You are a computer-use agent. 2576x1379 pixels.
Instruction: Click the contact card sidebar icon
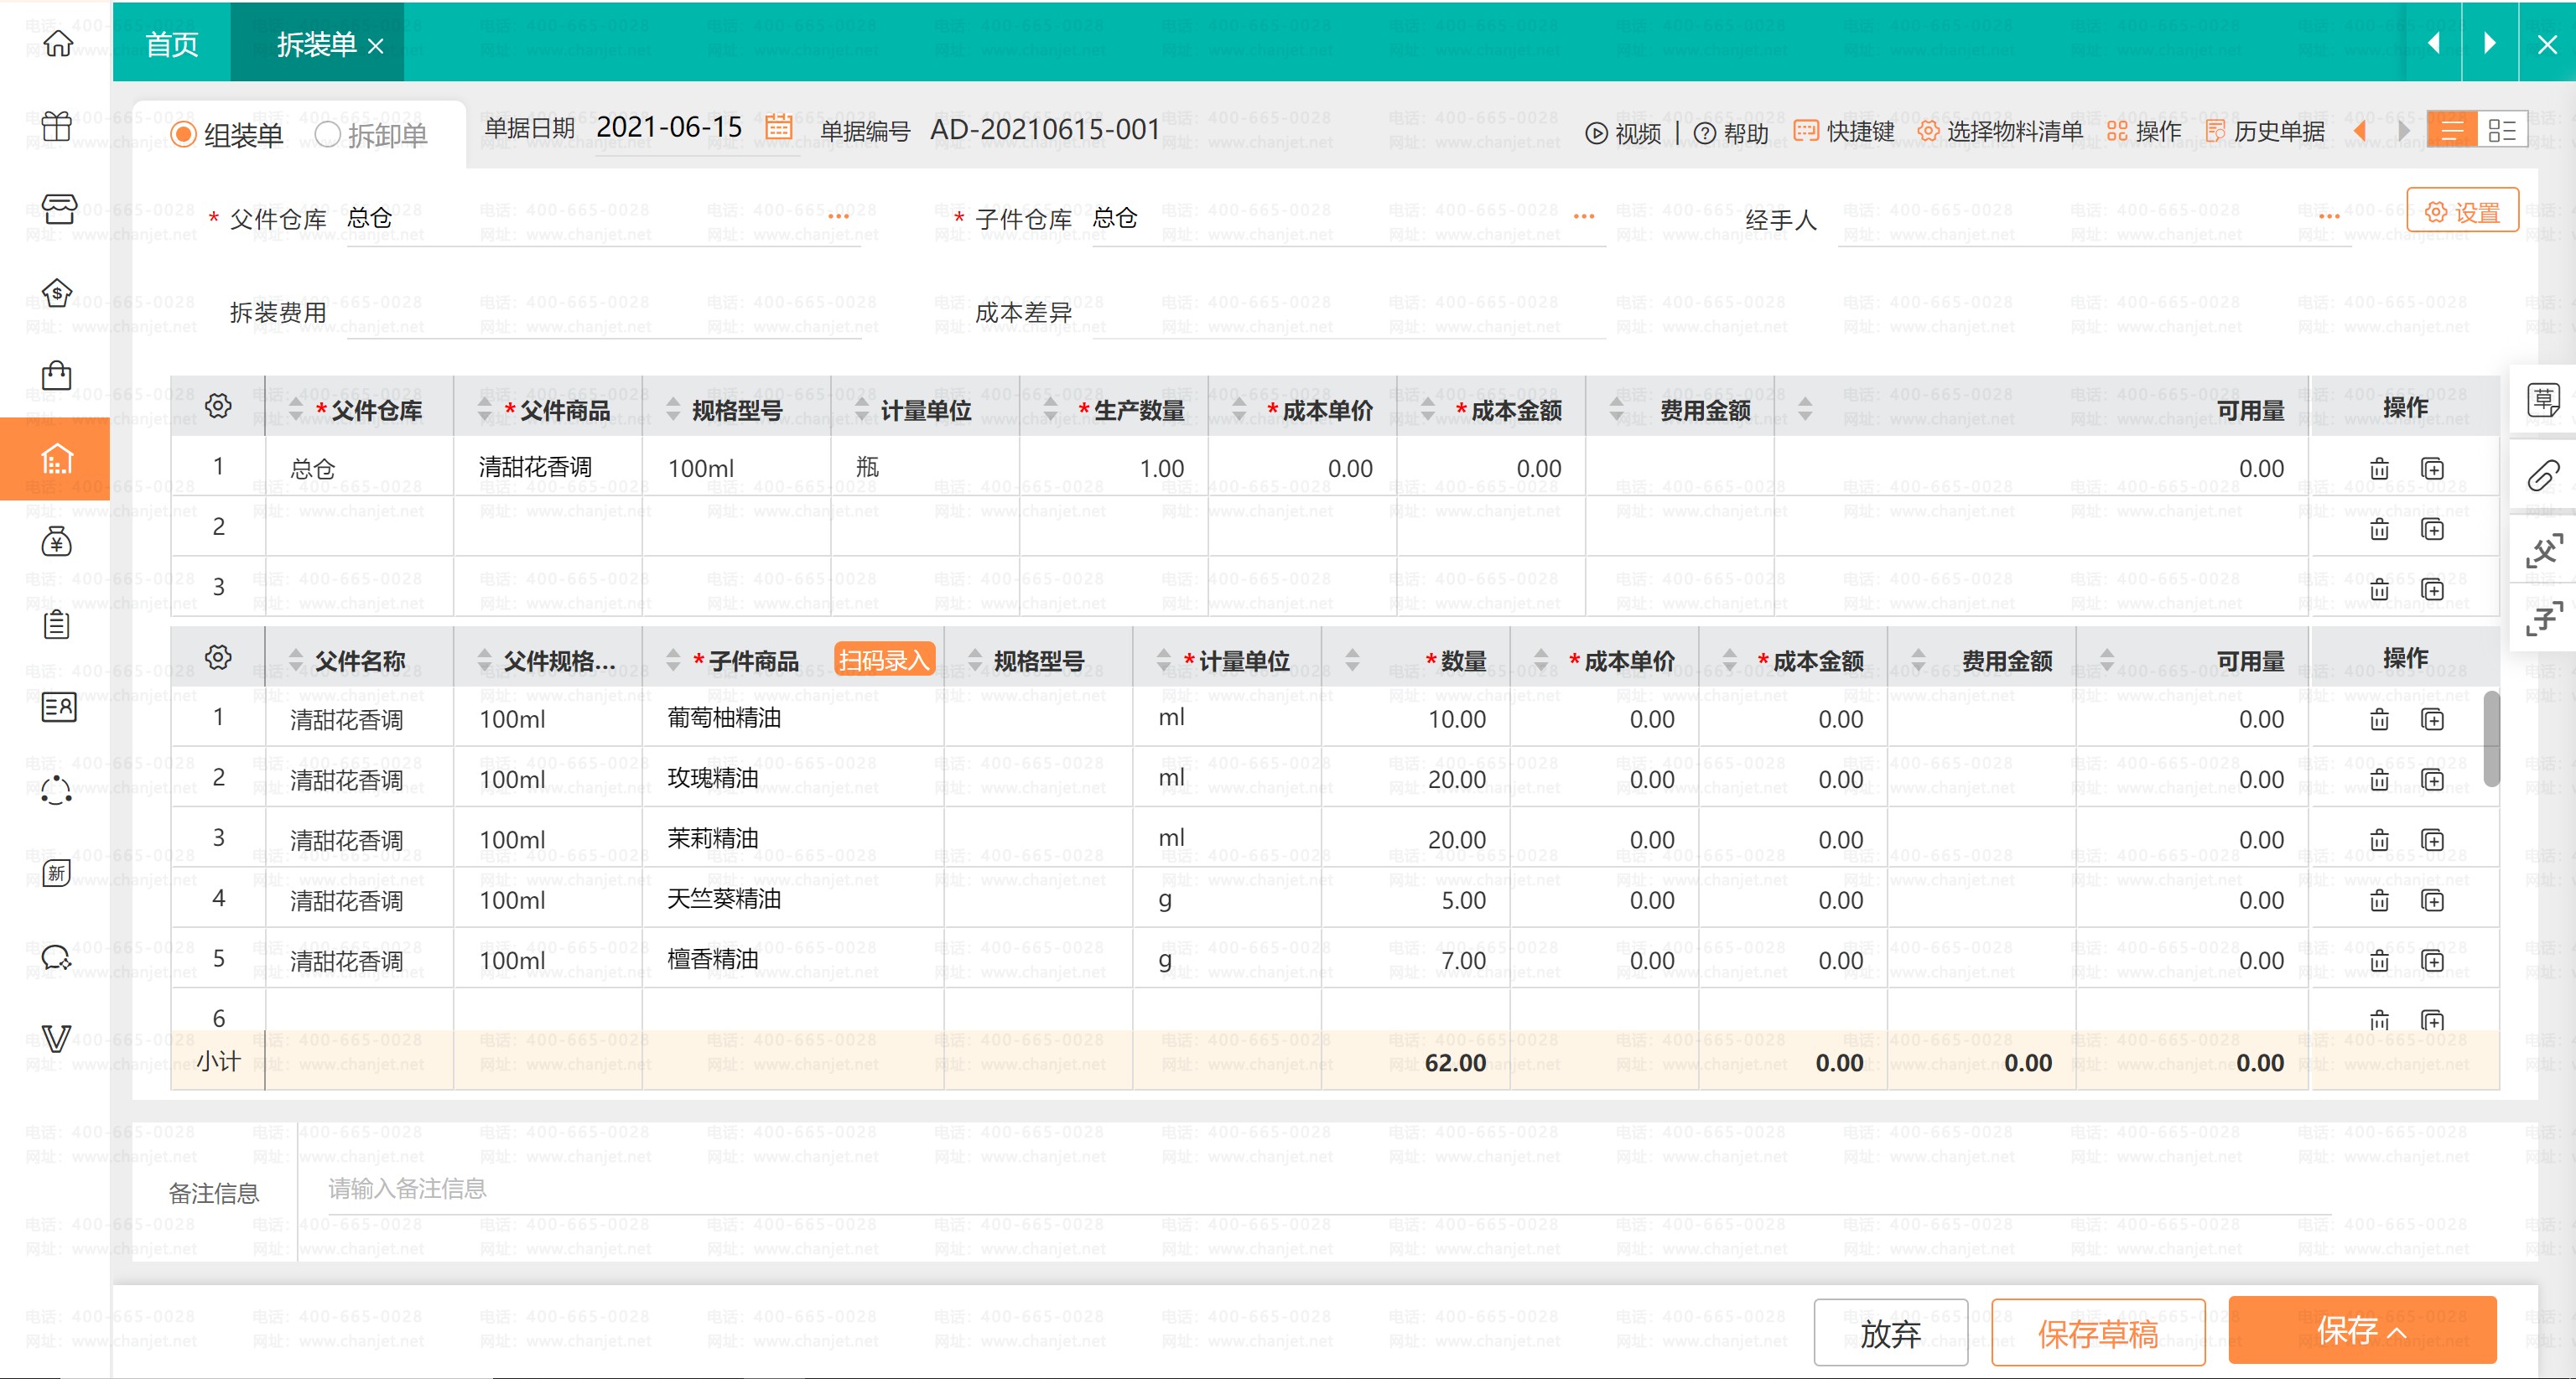pos(57,707)
